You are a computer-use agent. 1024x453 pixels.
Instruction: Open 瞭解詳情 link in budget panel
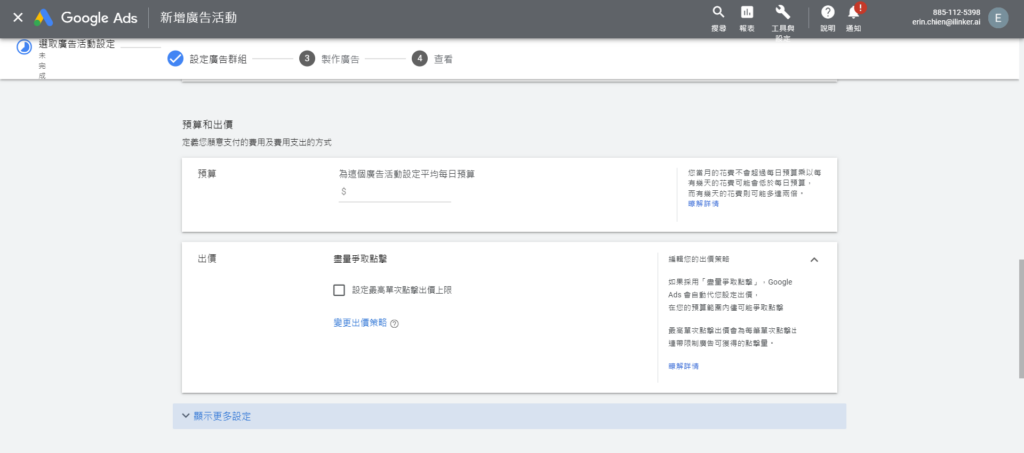[x=703, y=204]
